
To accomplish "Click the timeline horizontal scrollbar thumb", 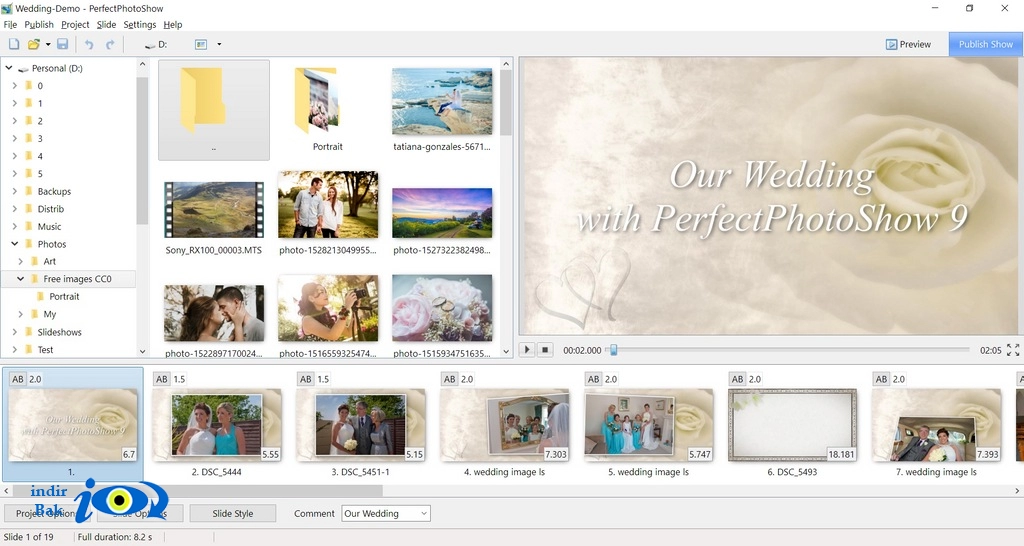I will (197, 490).
